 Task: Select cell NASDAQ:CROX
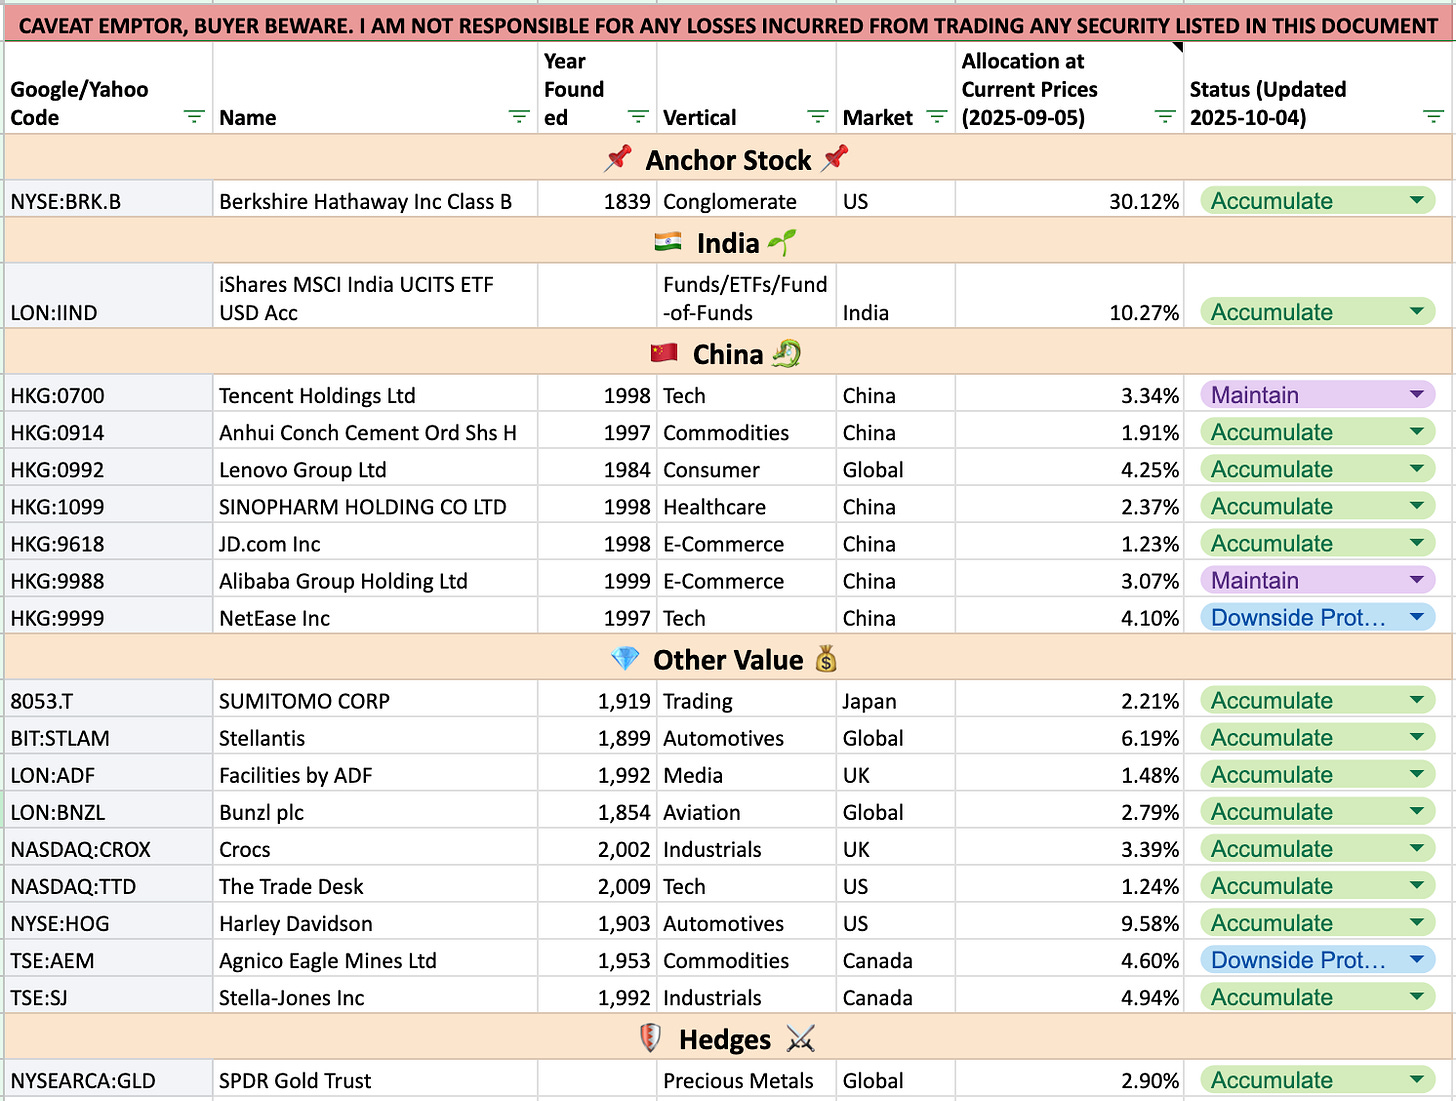[x=108, y=848]
